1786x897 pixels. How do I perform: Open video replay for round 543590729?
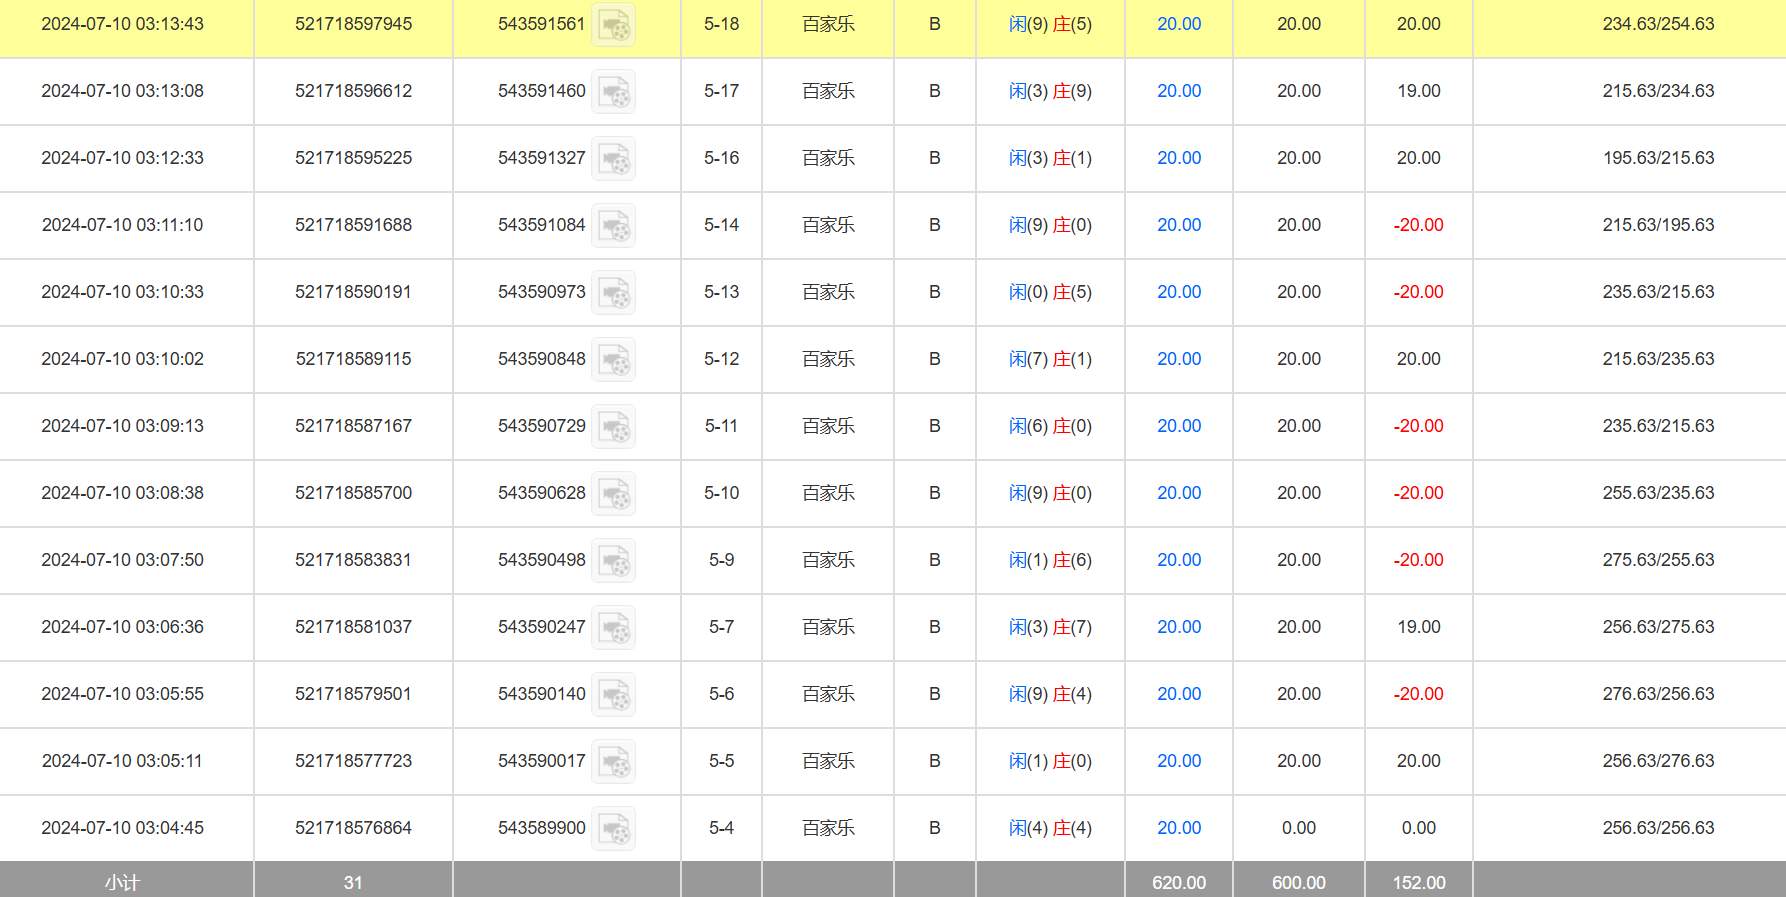[x=613, y=427]
